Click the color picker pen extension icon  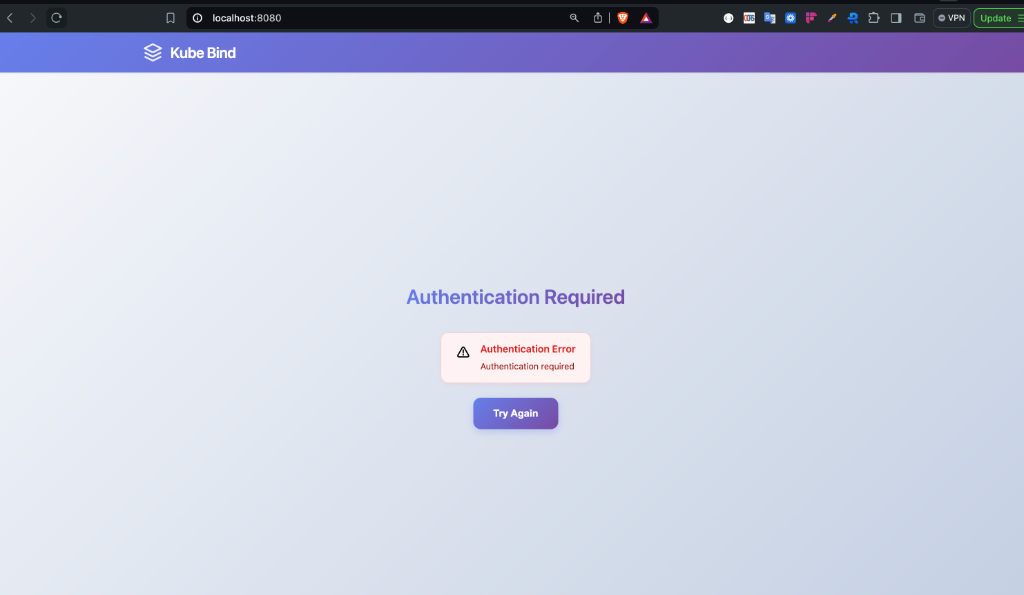[x=831, y=17]
